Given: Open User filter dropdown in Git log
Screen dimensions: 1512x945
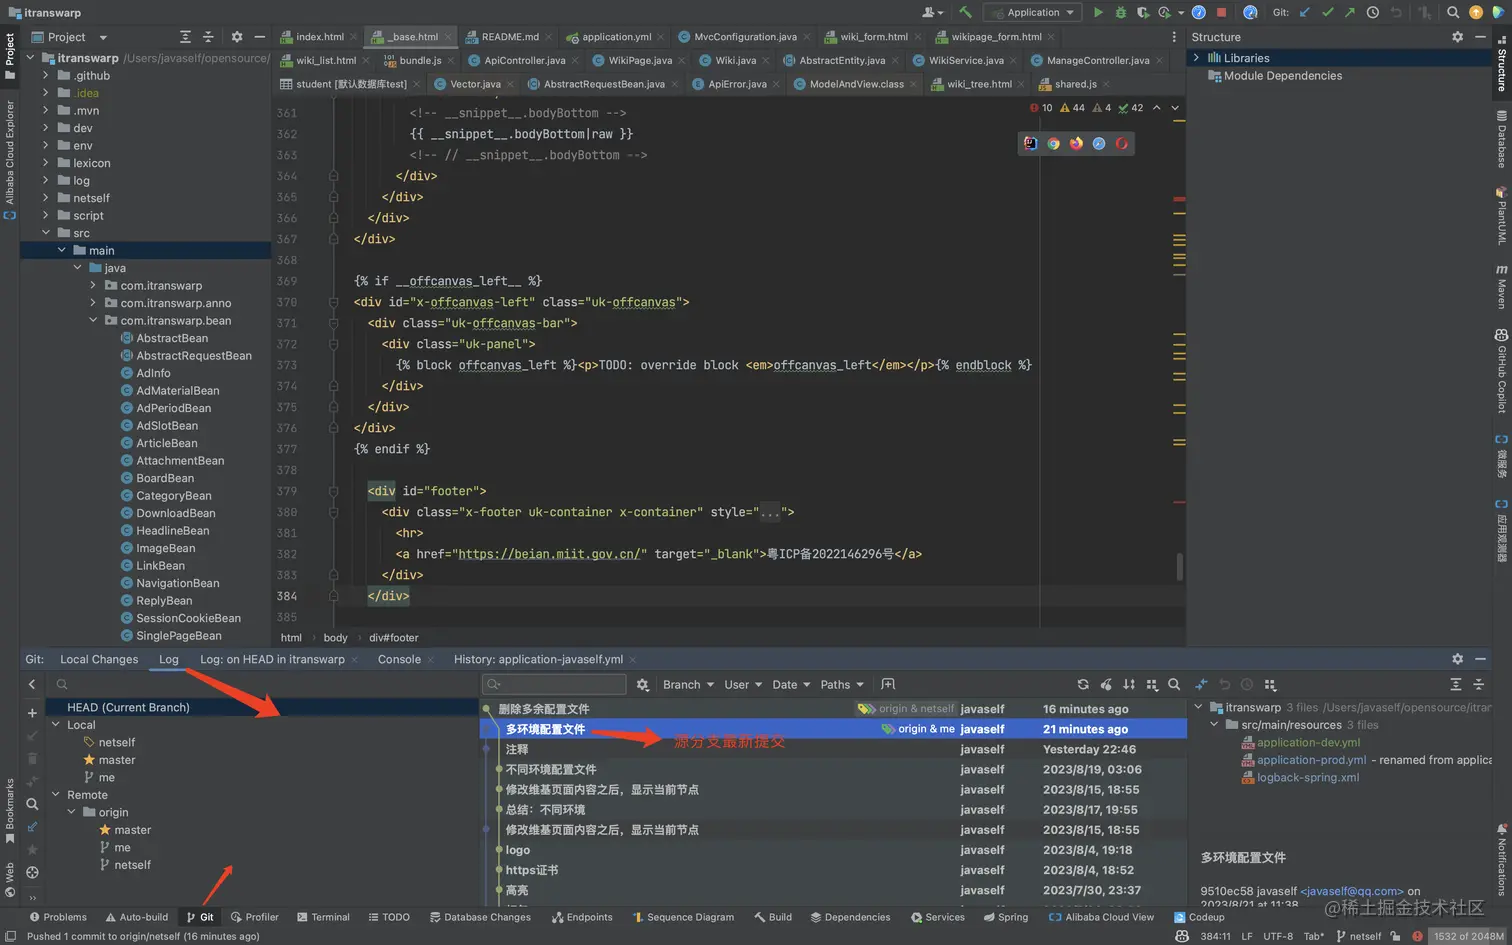Looking at the screenshot, I should pyautogui.click(x=743, y=684).
